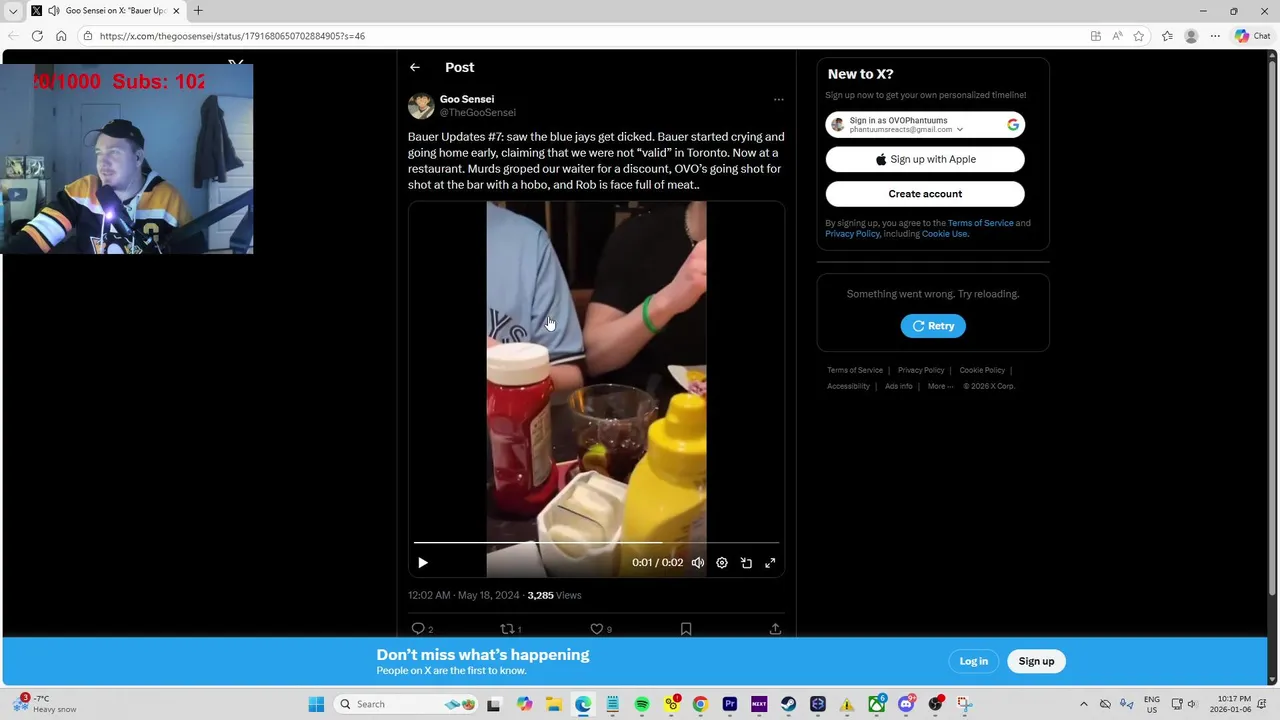Open video settings gear
This screenshot has width=1280, height=720.
click(722, 563)
